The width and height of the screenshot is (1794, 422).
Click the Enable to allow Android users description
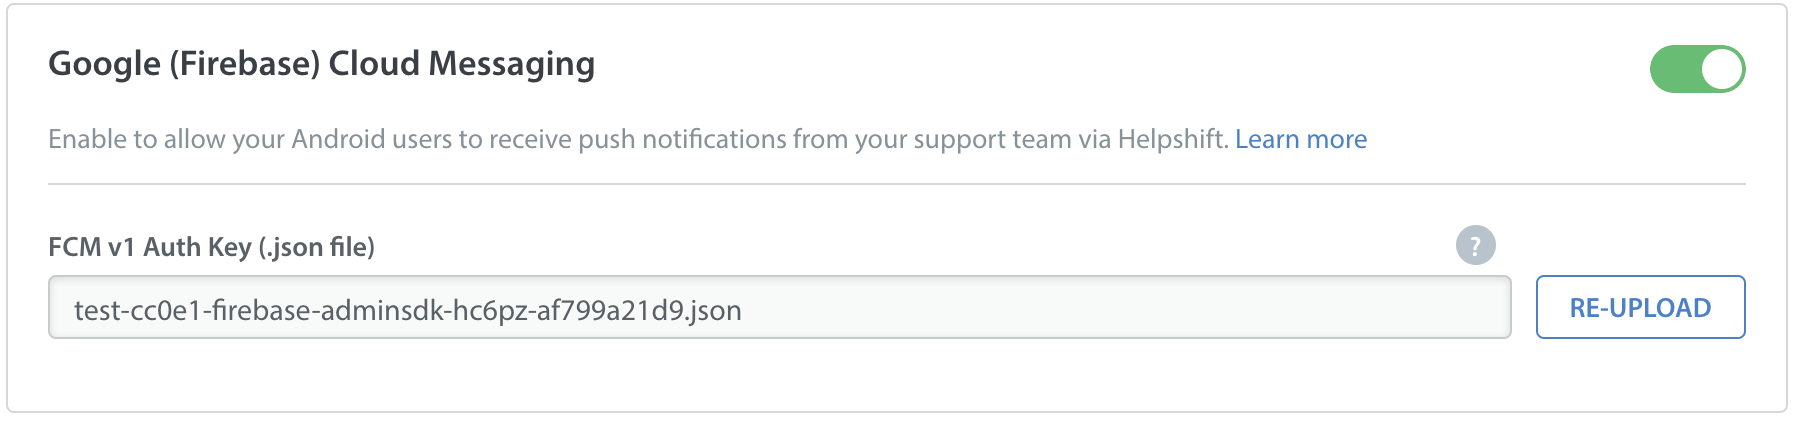tap(638, 139)
